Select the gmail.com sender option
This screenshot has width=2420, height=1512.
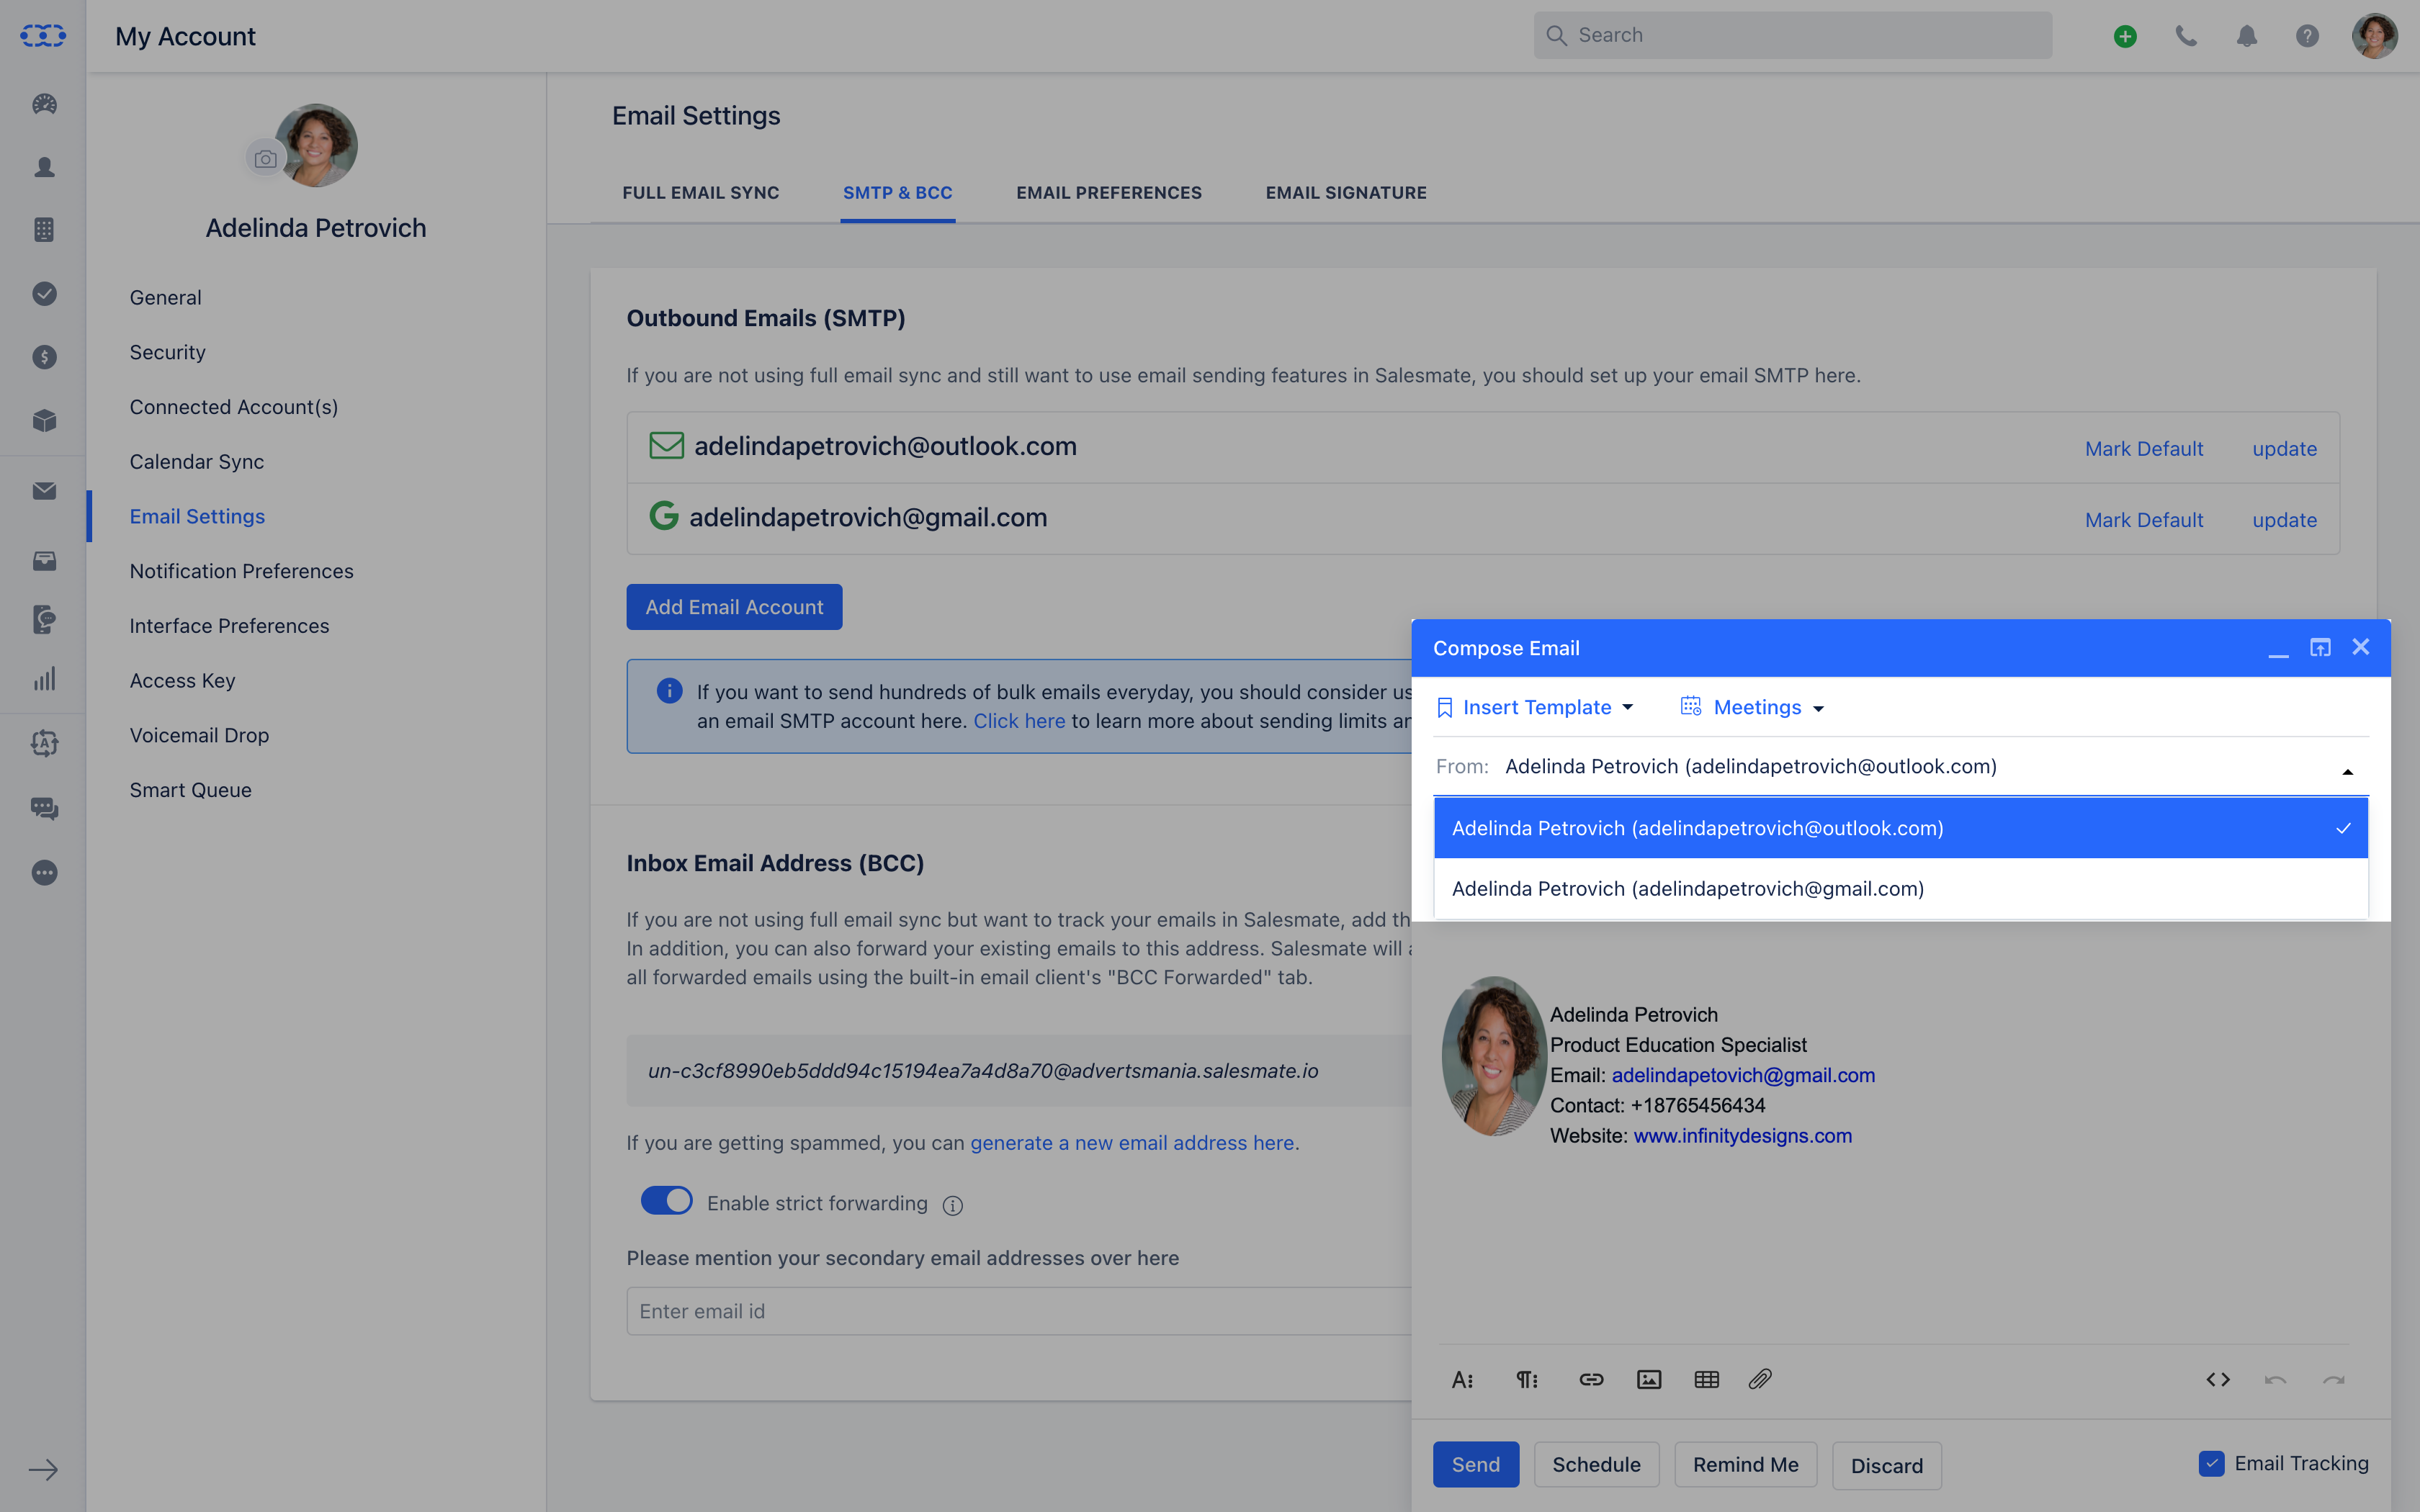coord(1900,888)
